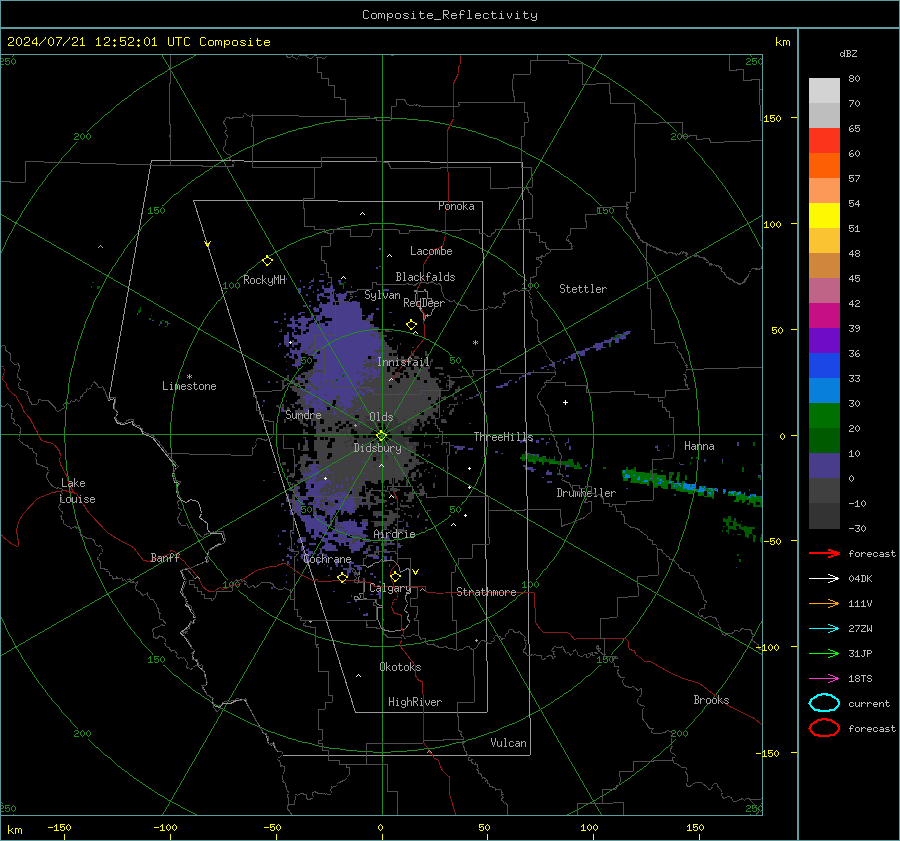
Task: Click the Airdrie city label
Action: pyautogui.click(x=394, y=534)
